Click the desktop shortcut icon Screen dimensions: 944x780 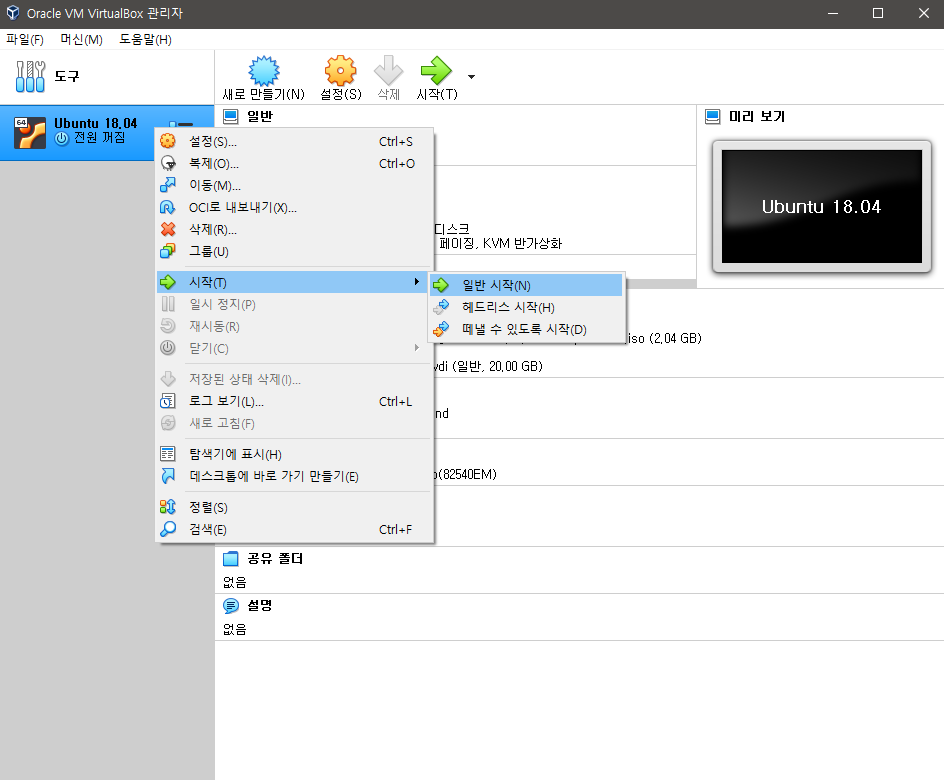[x=168, y=476]
